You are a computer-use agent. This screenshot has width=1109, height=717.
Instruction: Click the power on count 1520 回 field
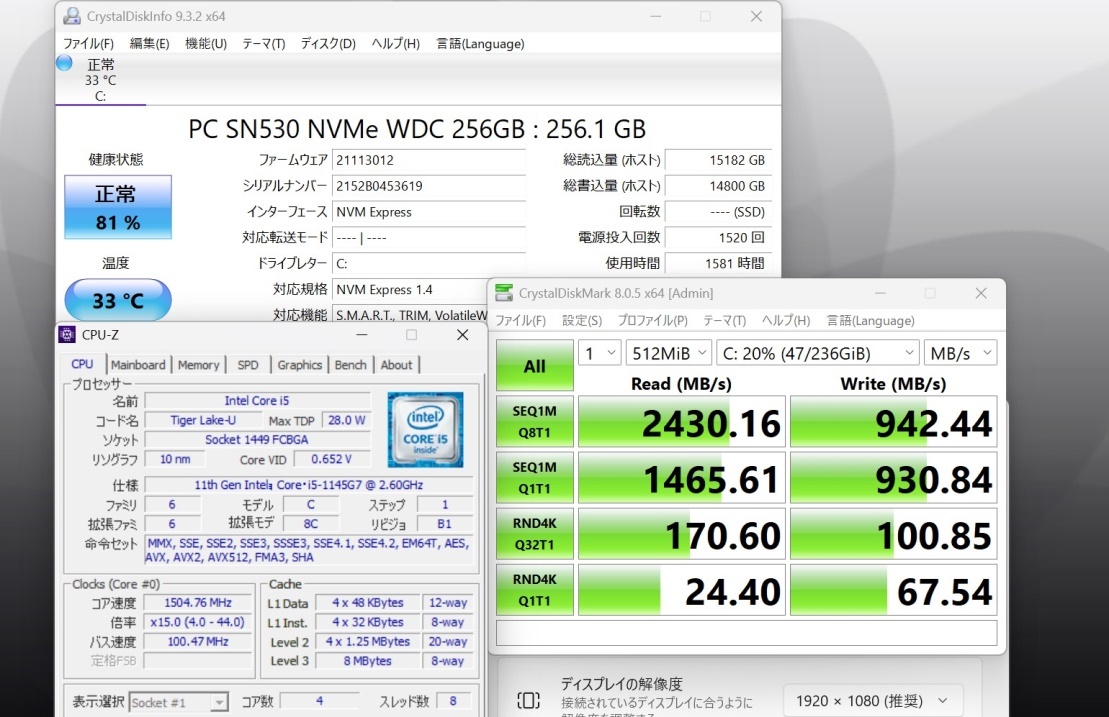[x=718, y=238]
